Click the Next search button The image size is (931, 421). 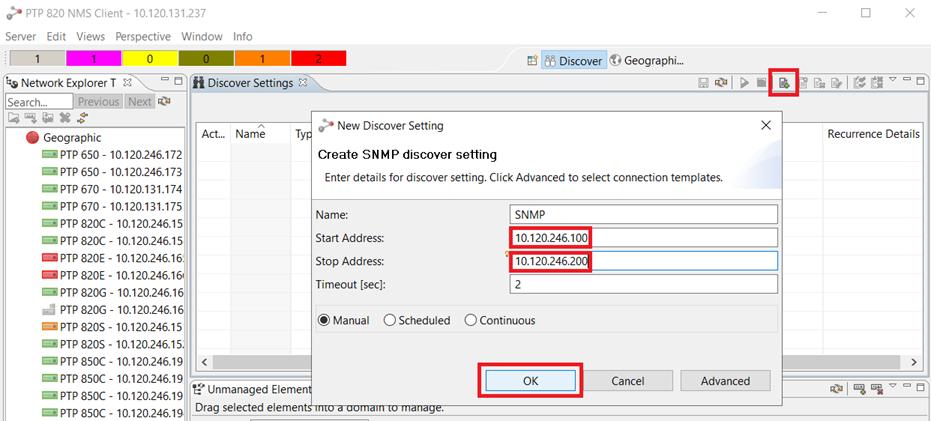click(140, 102)
